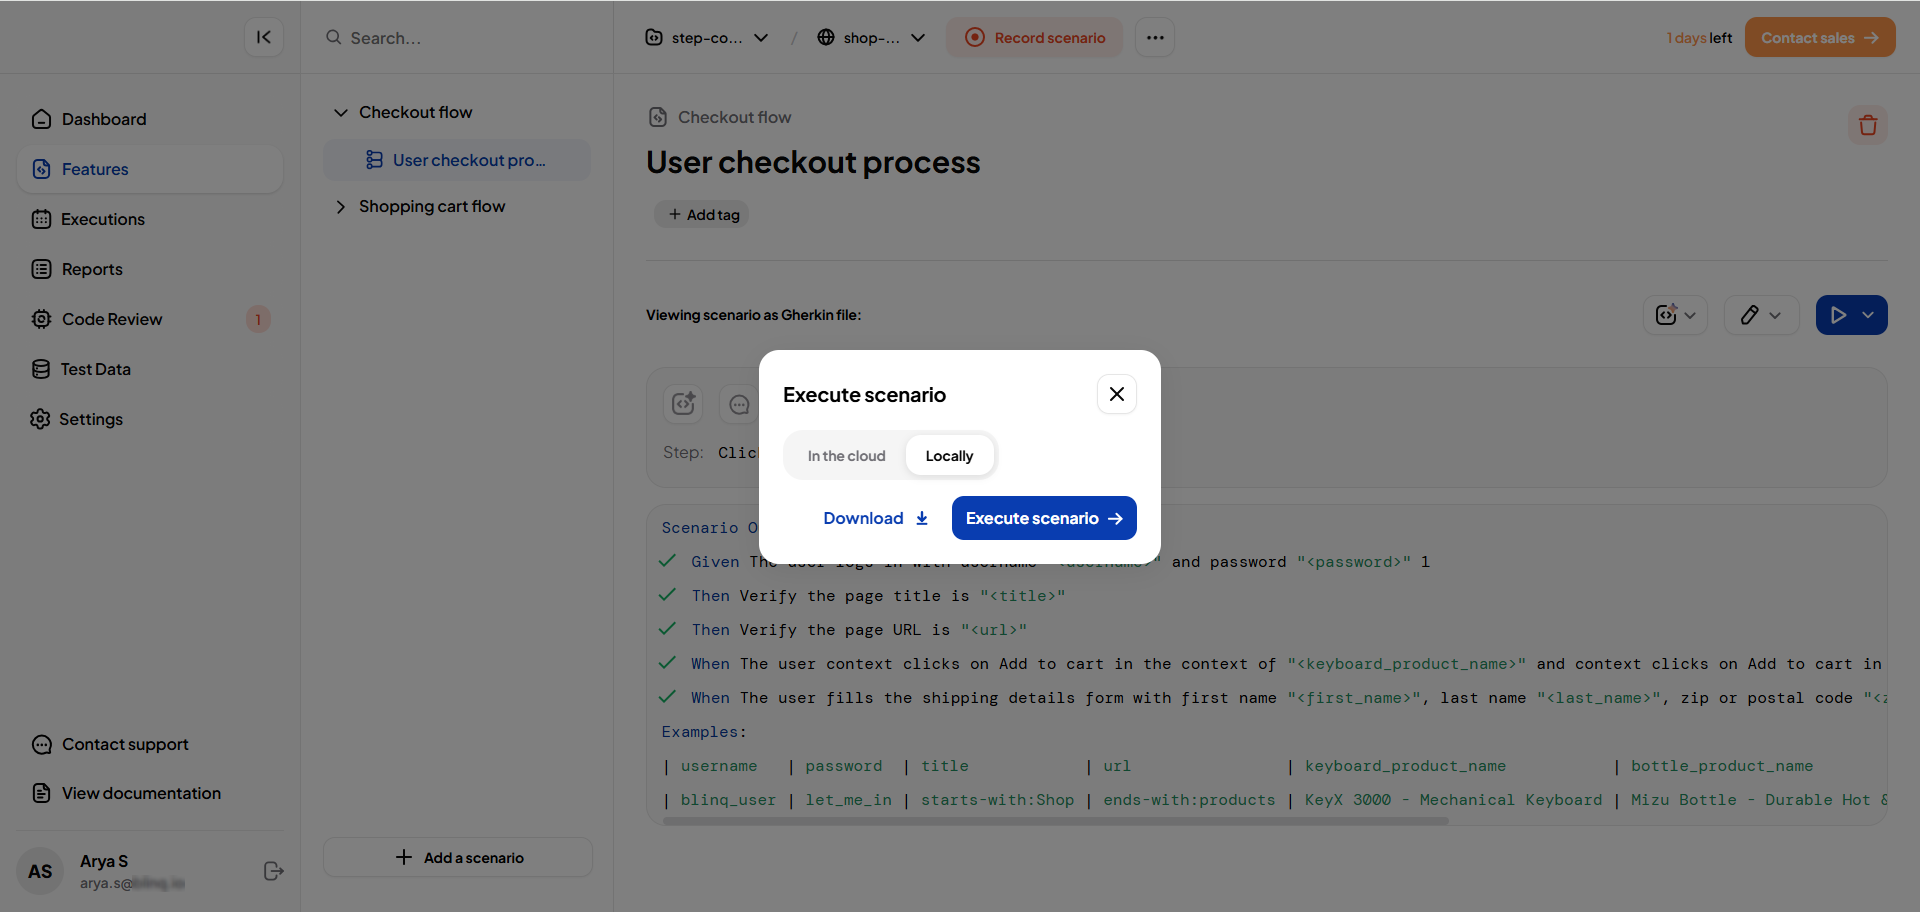1920x912 pixels.
Task: Select the 'In the cloud' execution option
Action: click(846, 456)
